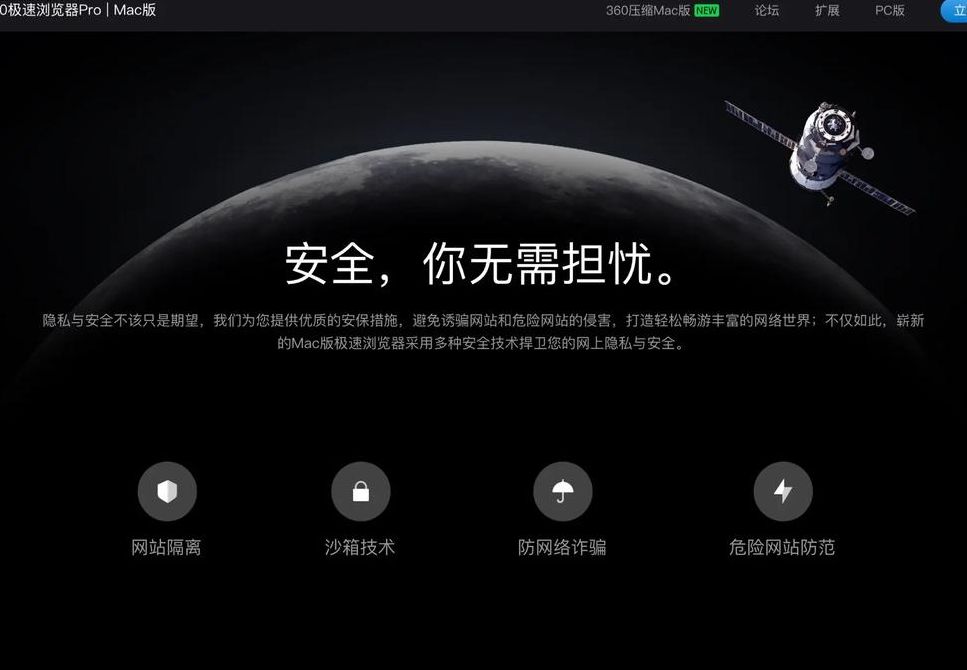Switch to the PC版 page
The width and height of the screenshot is (967, 670).
coord(889,10)
